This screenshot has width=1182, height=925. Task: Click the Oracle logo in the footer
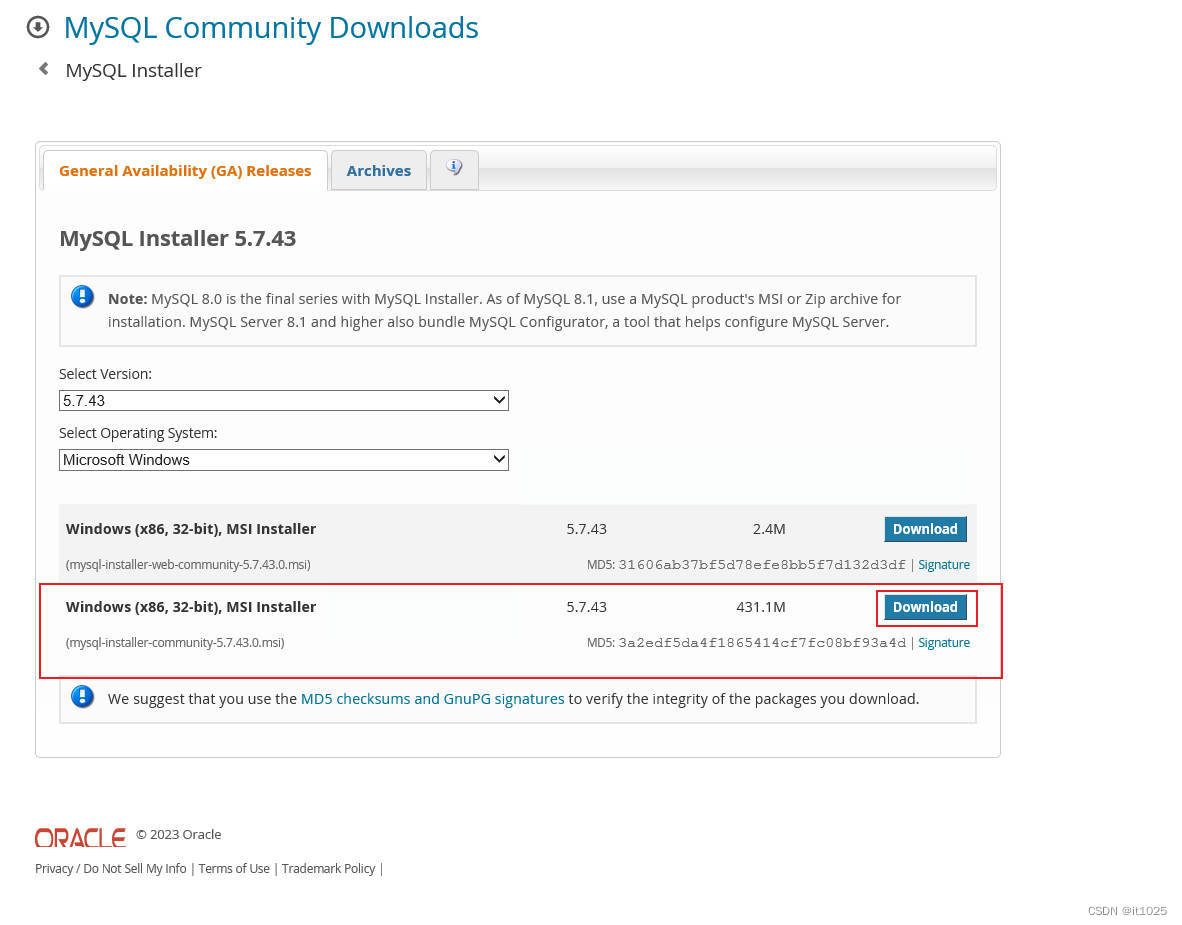coord(80,838)
